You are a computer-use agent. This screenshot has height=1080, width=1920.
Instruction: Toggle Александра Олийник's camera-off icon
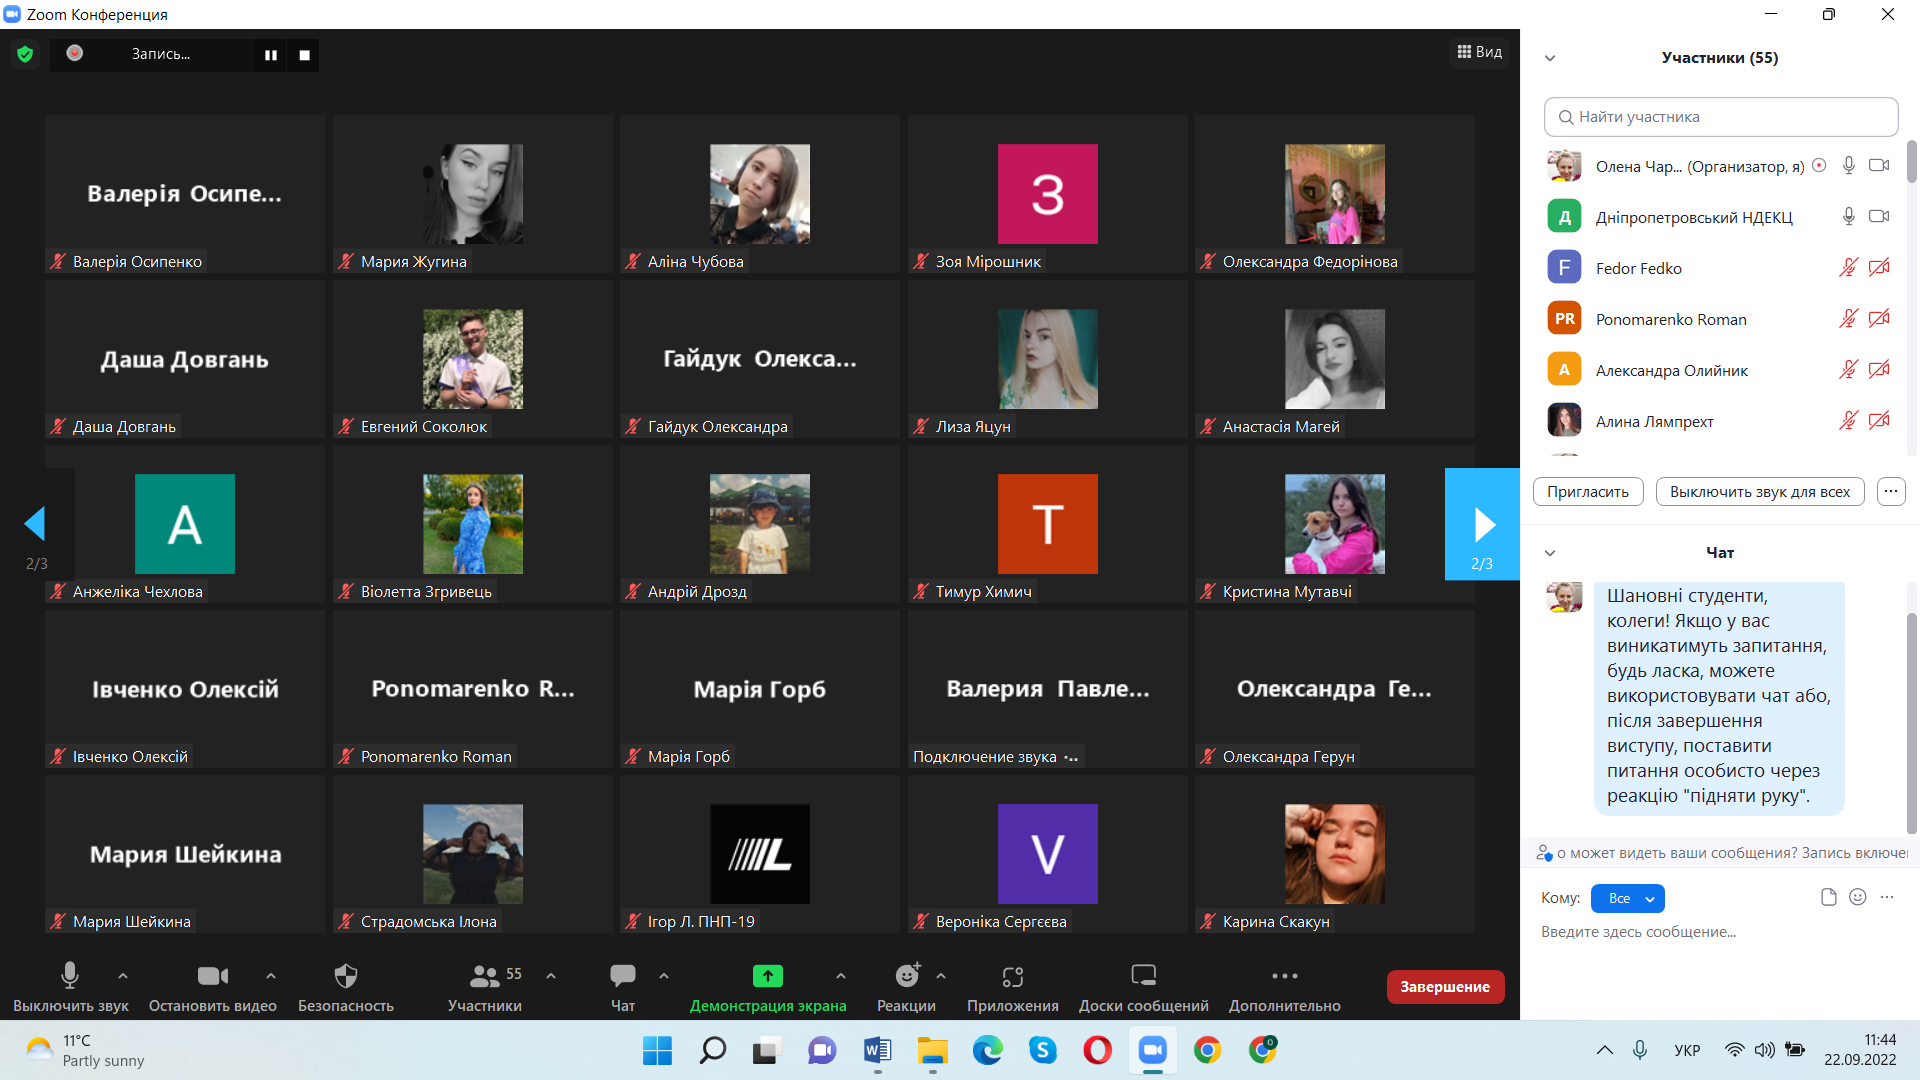point(1879,370)
